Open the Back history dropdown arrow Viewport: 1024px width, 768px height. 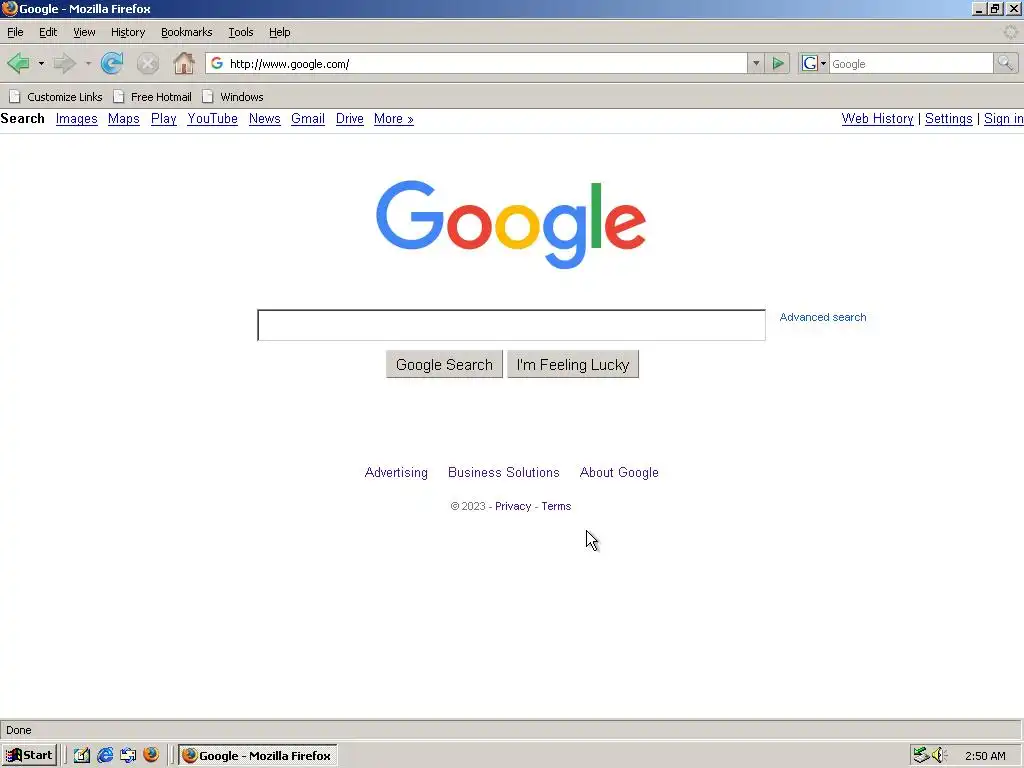click(41, 63)
